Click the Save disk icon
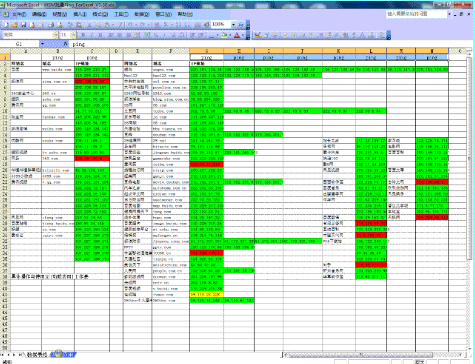Screen dimensions: 475x364 pyautogui.click(x=24, y=25)
